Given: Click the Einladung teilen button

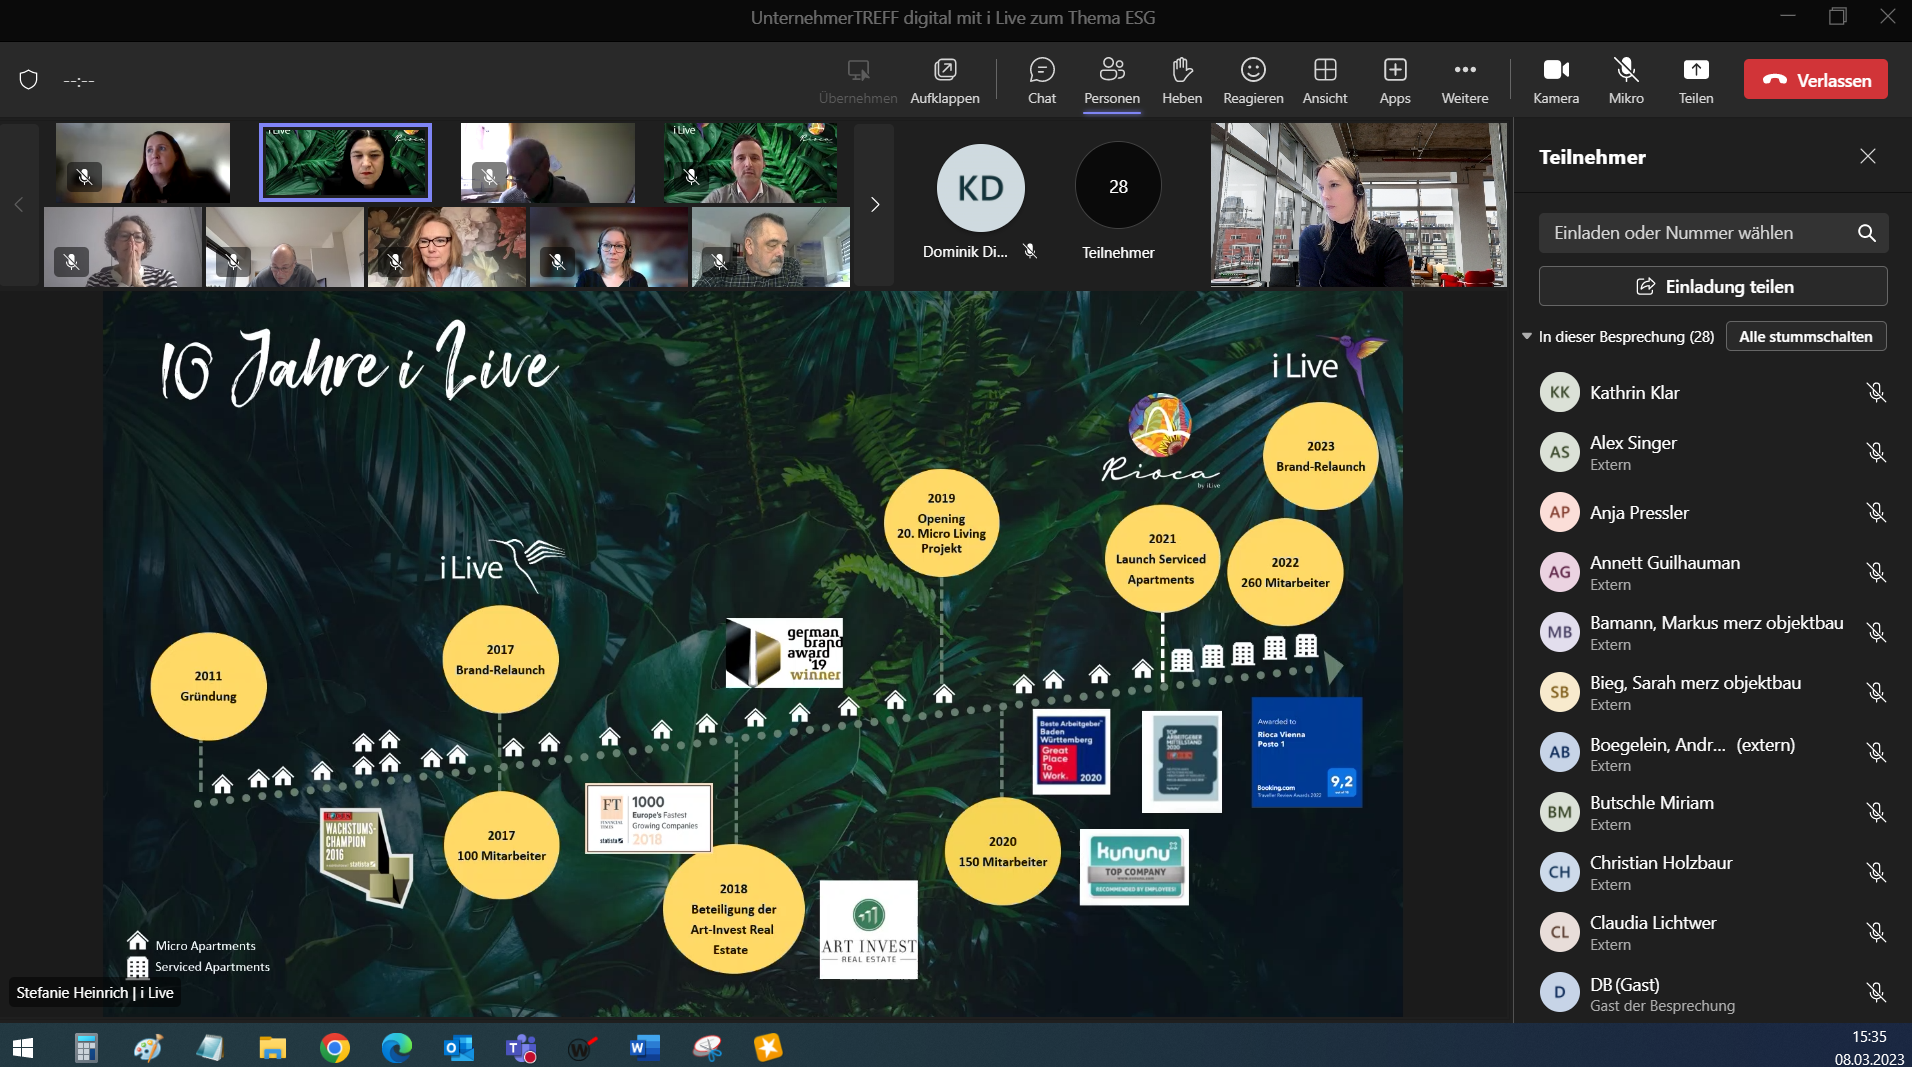Looking at the screenshot, I should pyautogui.click(x=1712, y=287).
